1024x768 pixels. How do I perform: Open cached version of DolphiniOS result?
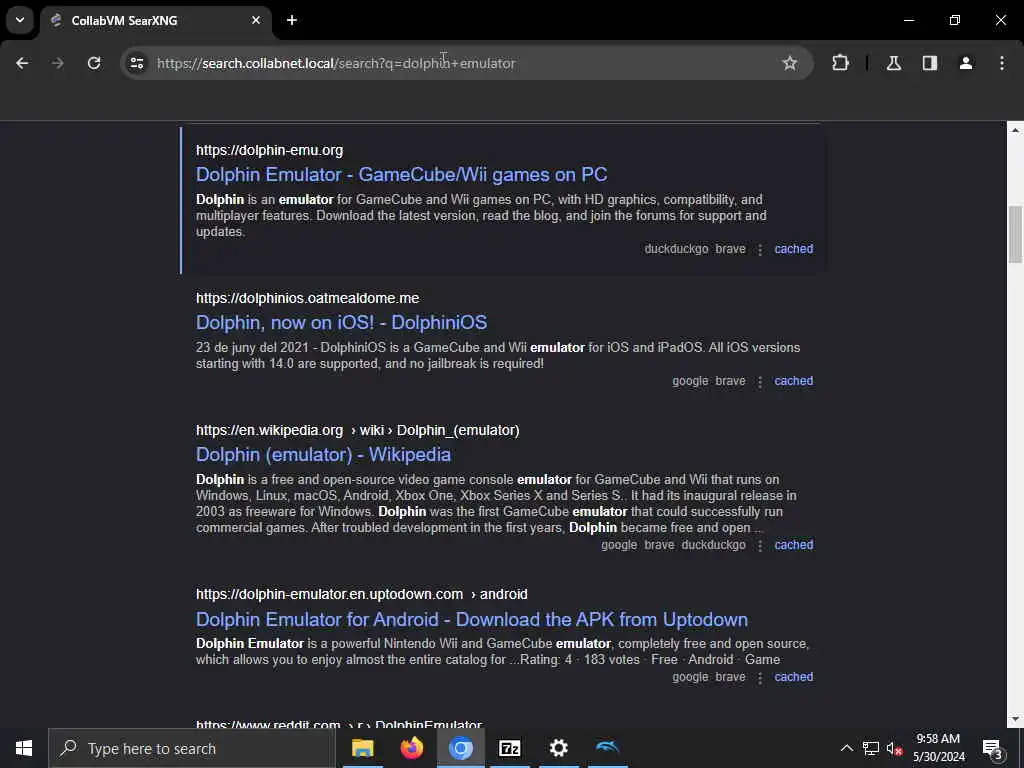[x=793, y=381]
